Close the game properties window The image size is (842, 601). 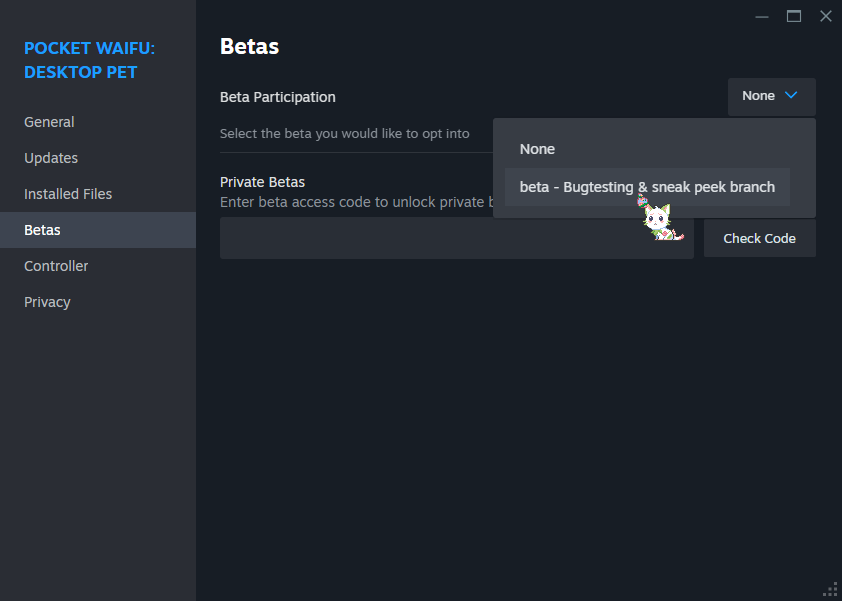825,16
